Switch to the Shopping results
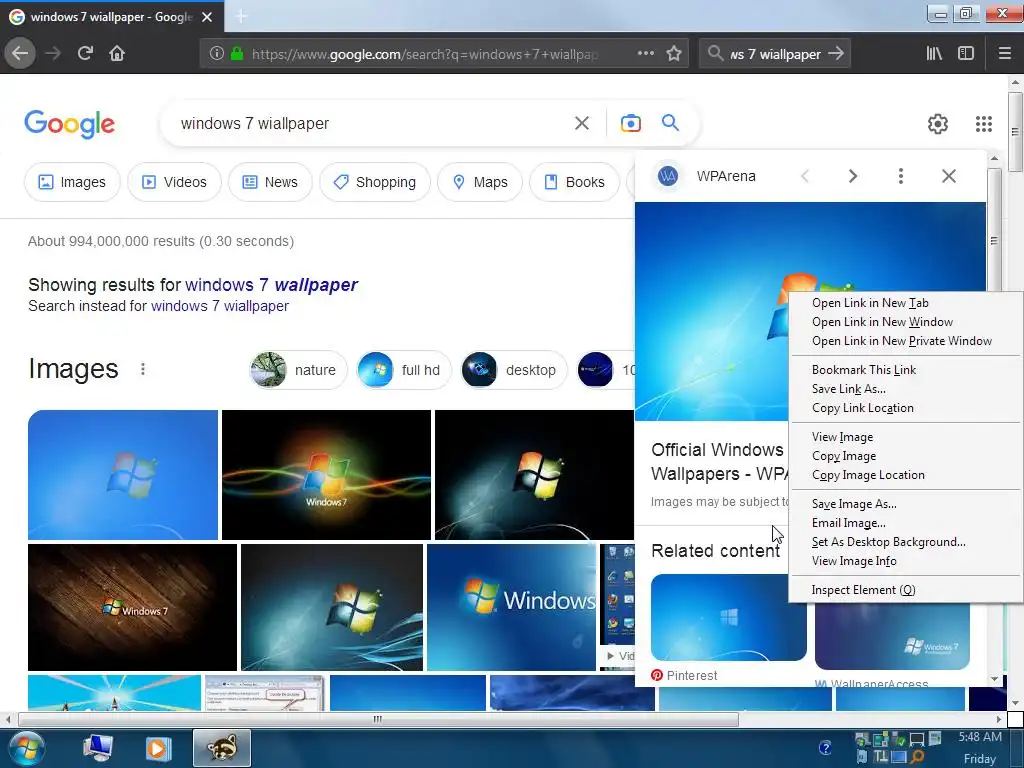Image resolution: width=1024 pixels, height=768 pixels. 375,182
